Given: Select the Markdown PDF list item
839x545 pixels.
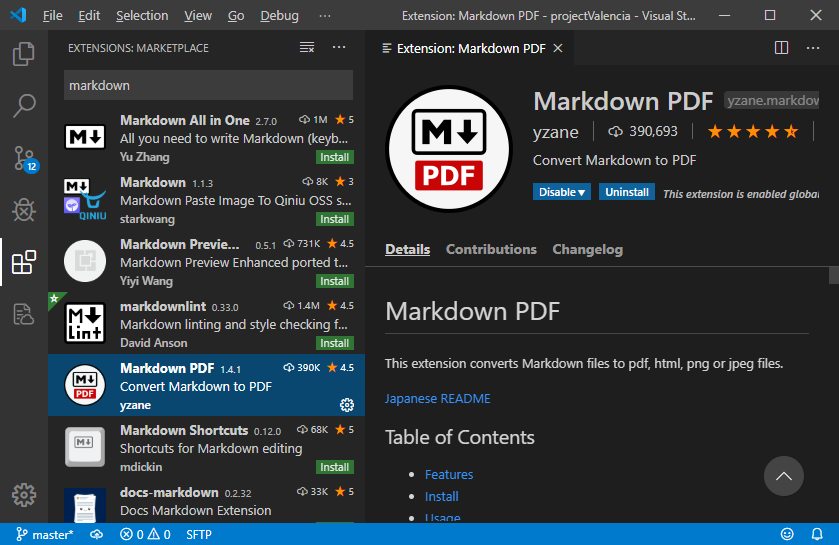Looking at the screenshot, I should click(207, 385).
